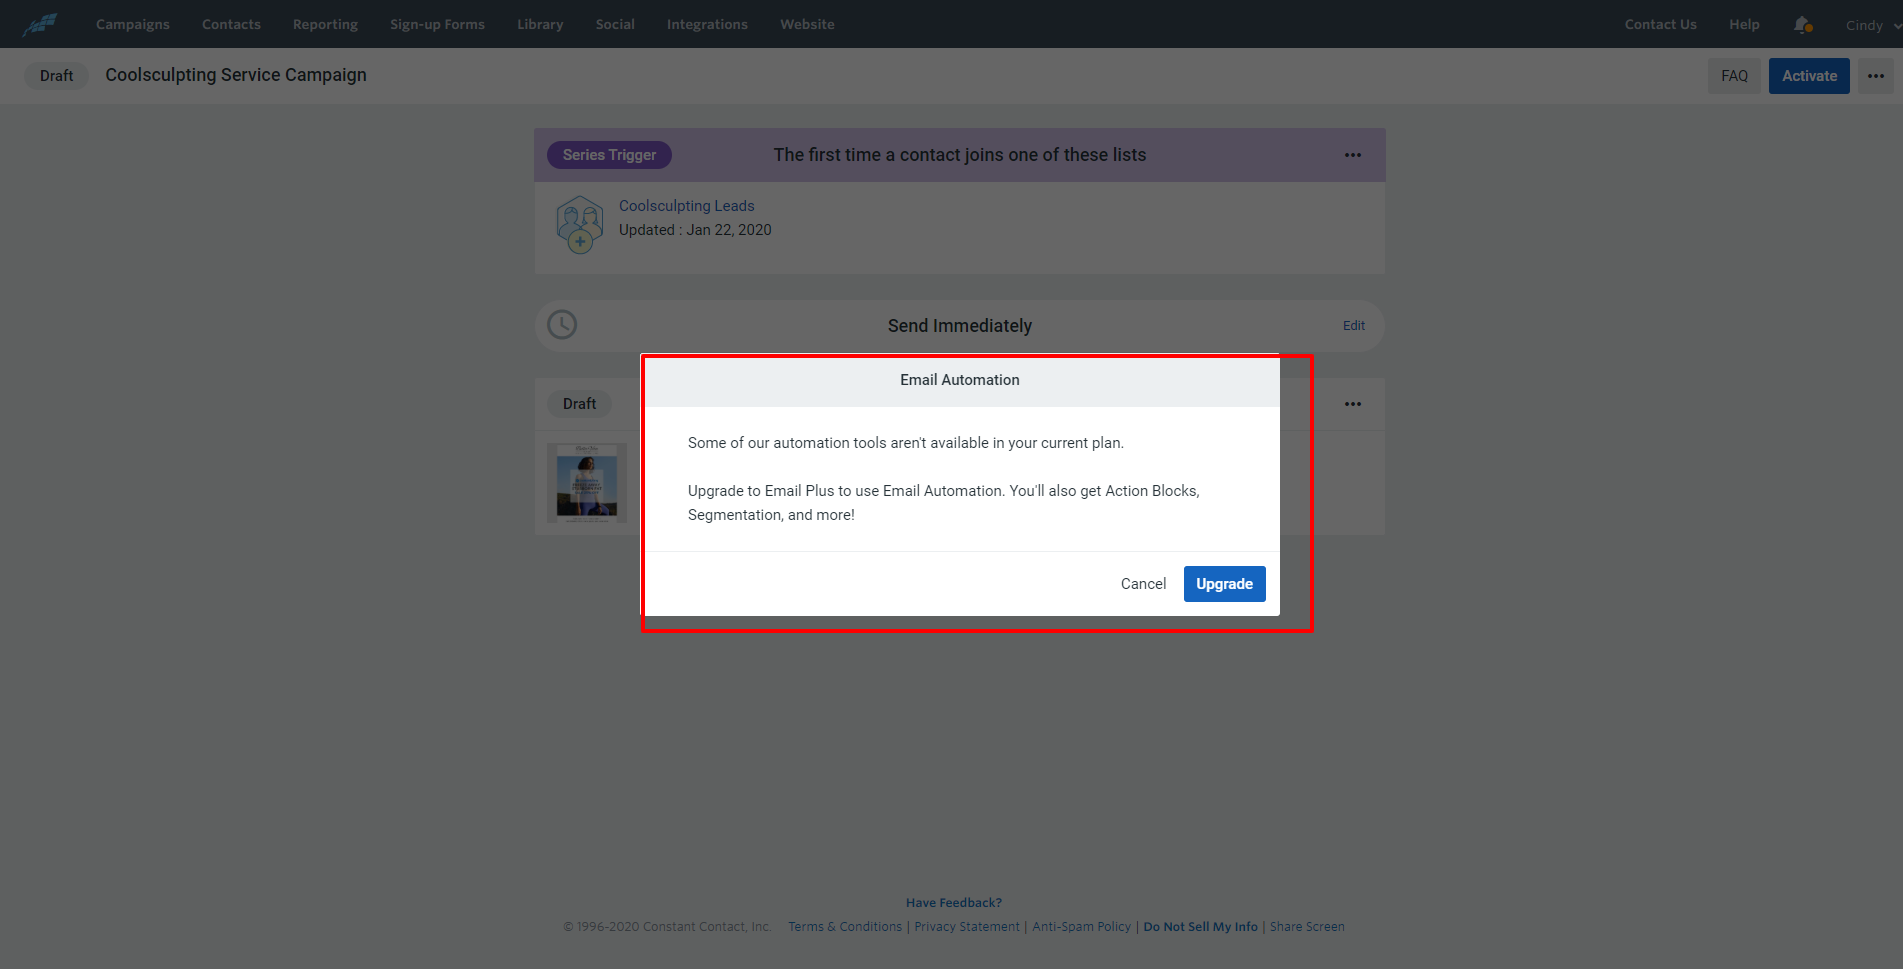Open the notifications bell icon

1802,24
